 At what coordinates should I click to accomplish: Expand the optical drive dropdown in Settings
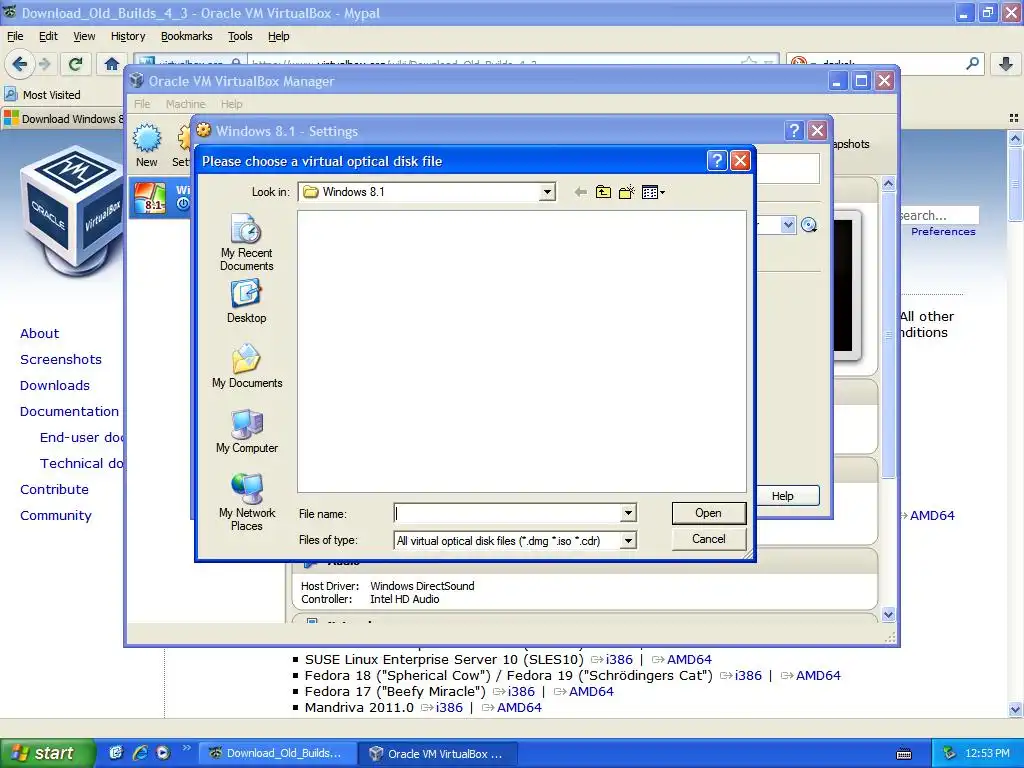point(788,225)
